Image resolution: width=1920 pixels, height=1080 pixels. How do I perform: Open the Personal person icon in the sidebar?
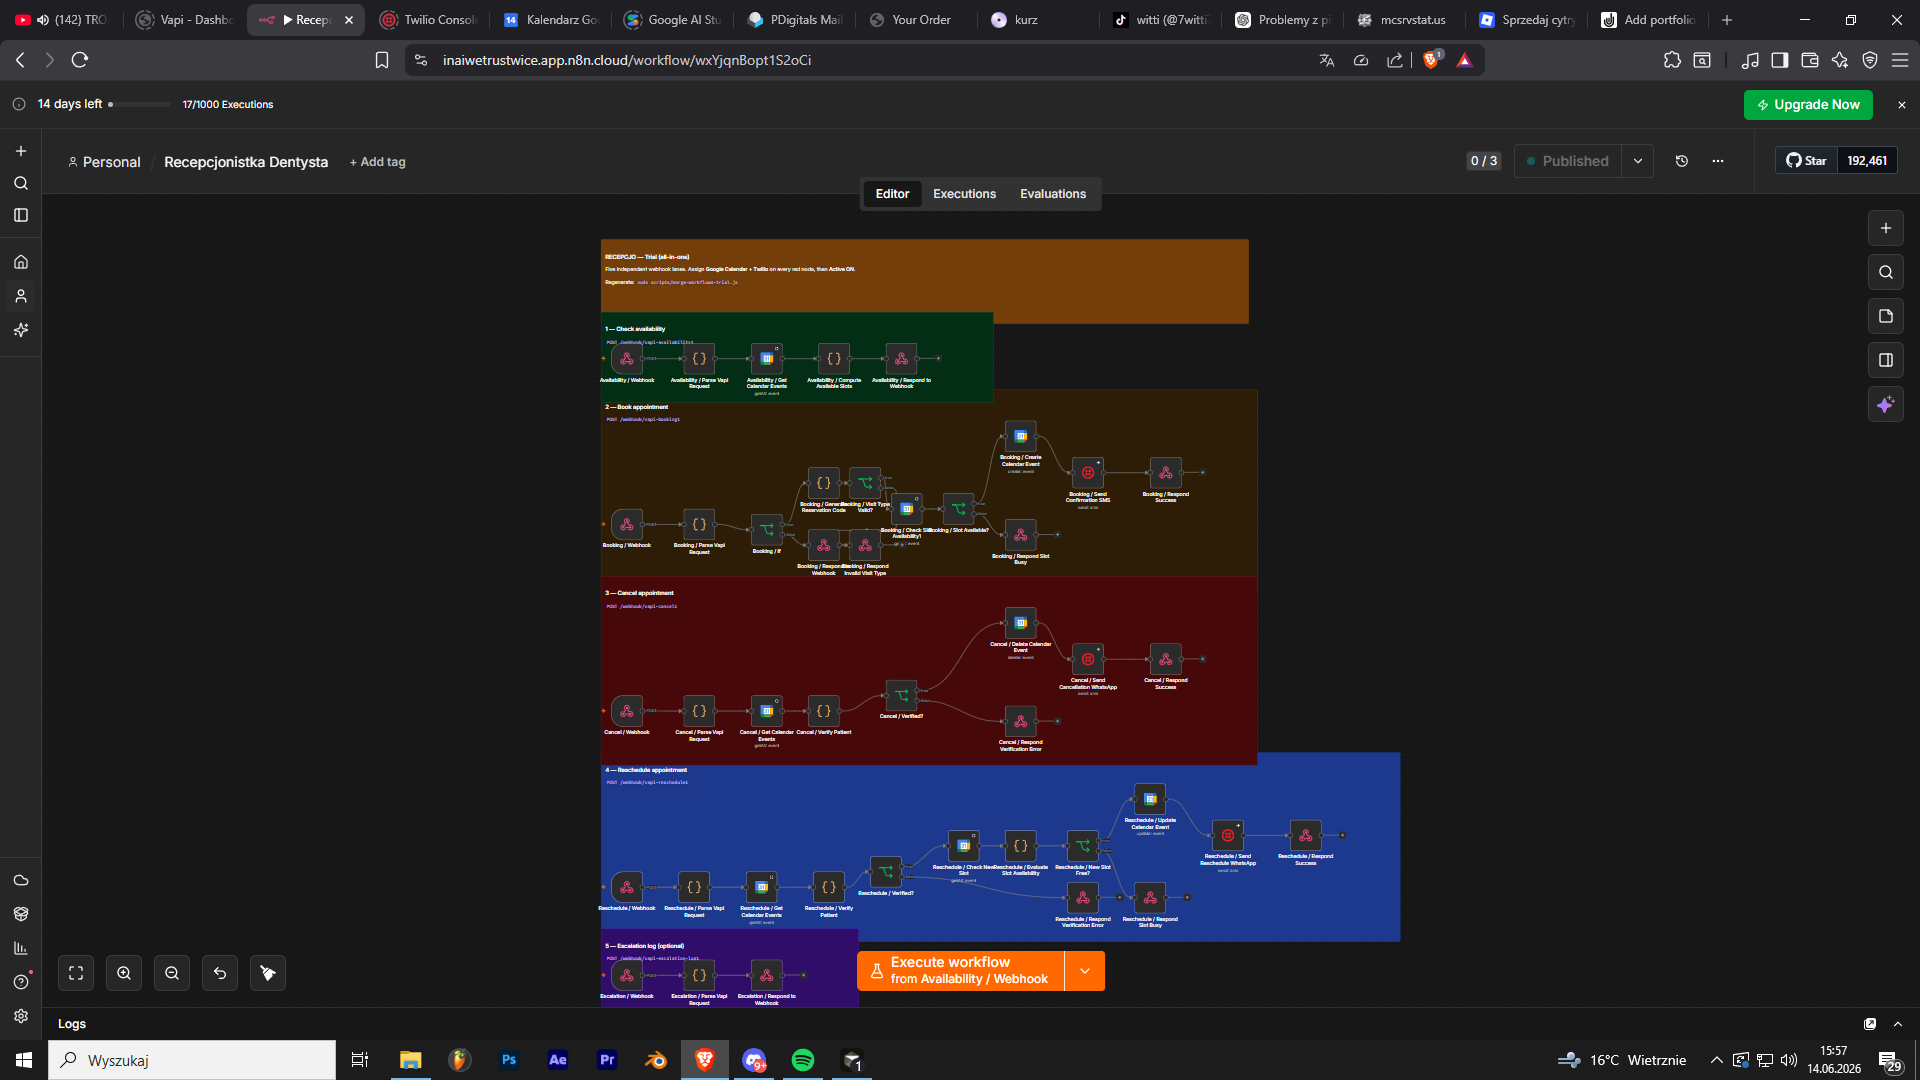click(x=21, y=296)
